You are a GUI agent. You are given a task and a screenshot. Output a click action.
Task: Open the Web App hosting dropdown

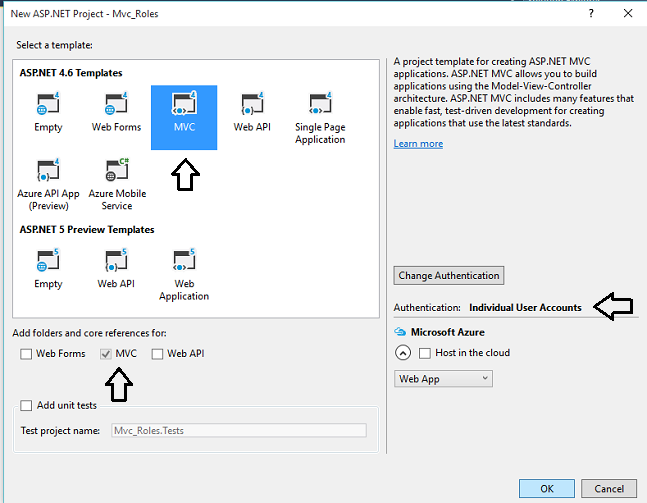tap(443, 379)
